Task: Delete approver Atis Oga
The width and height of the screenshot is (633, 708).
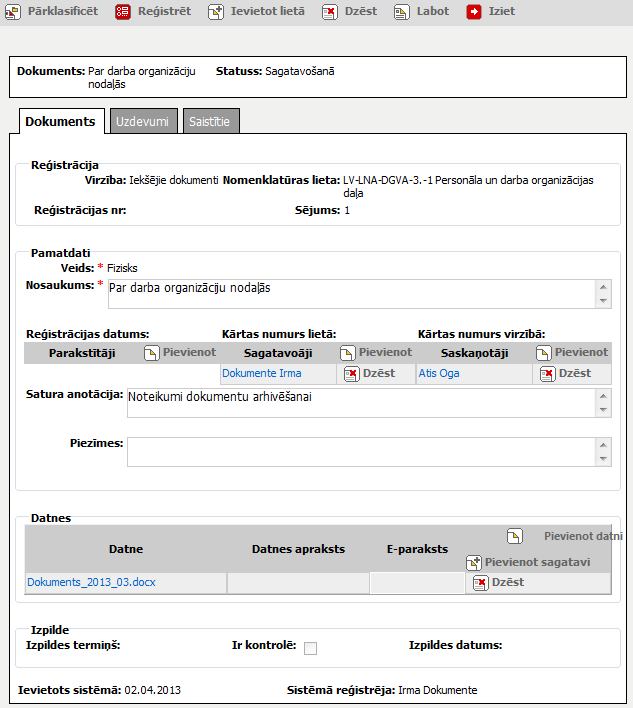Action: point(548,373)
